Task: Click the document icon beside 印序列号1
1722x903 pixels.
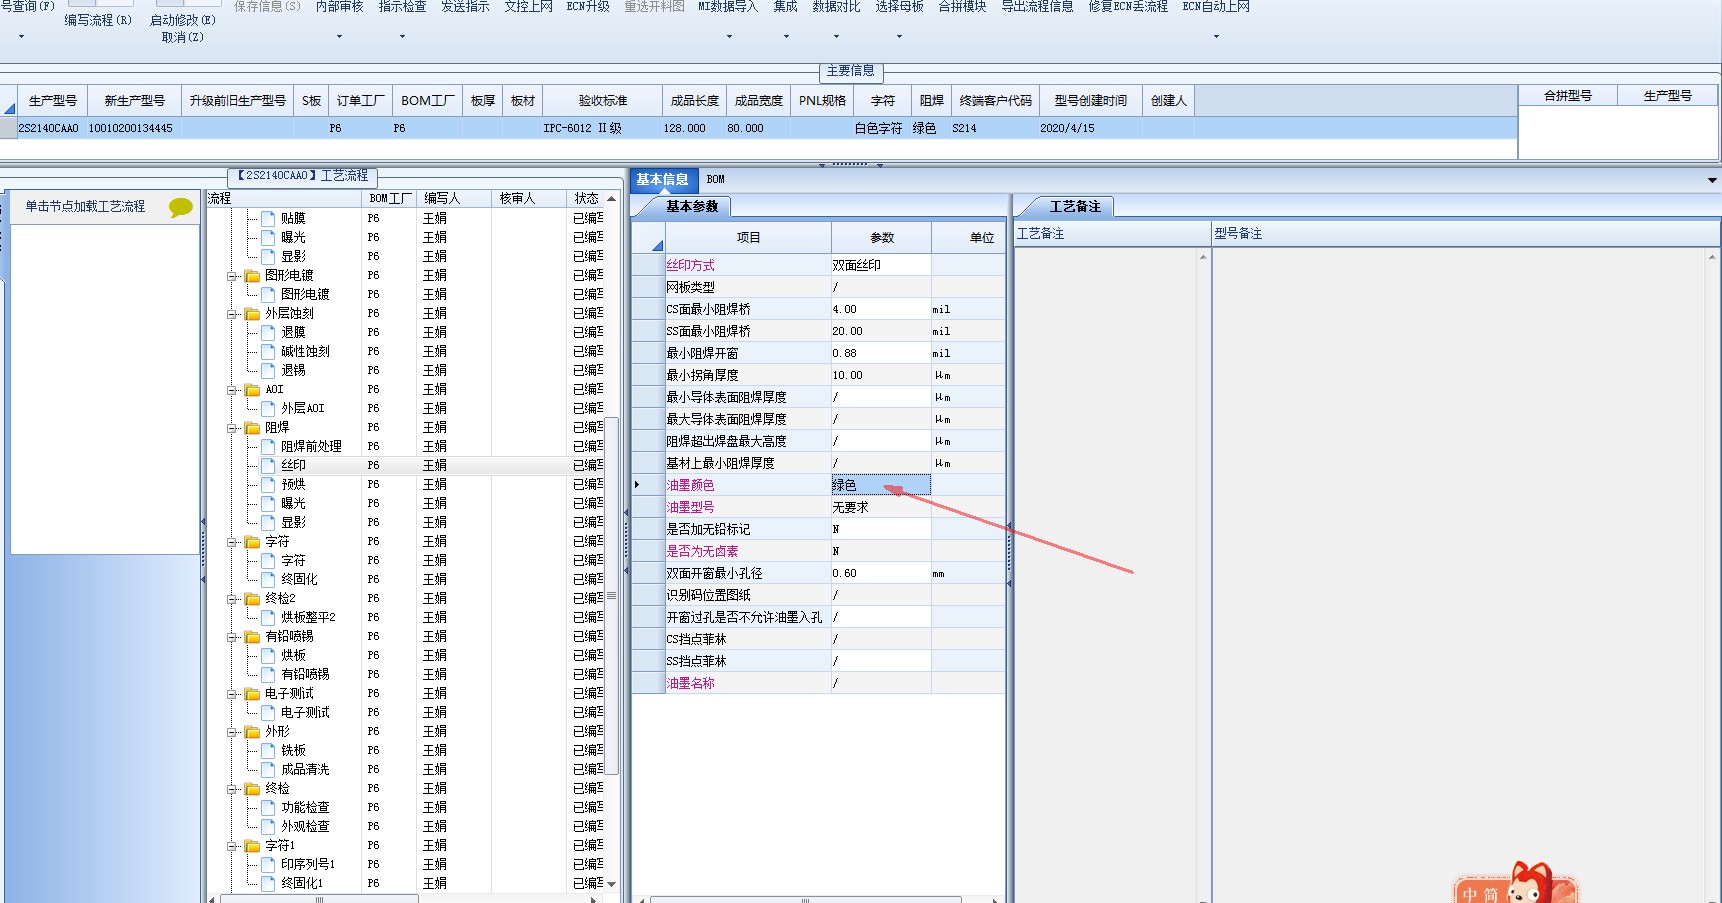Action: pyautogui.click(x=268, y=864)
